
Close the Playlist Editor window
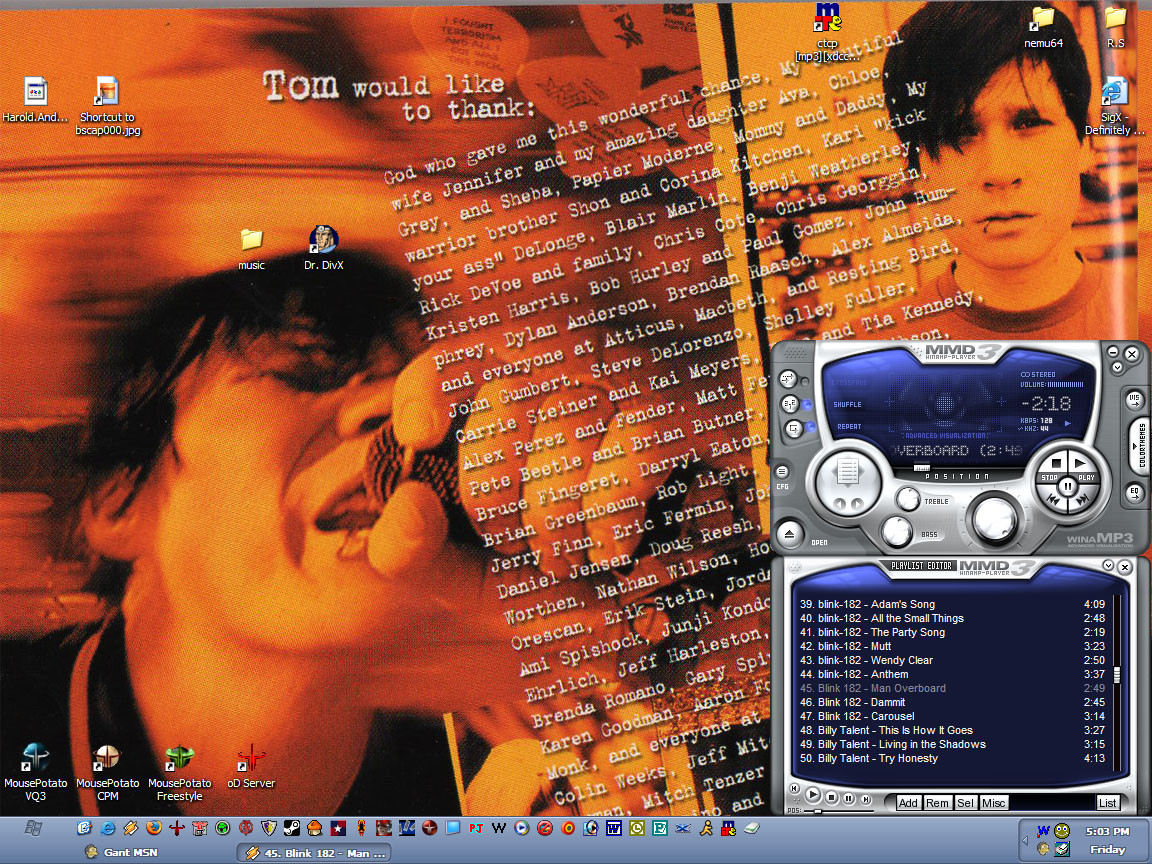[x=1124, y=566]
